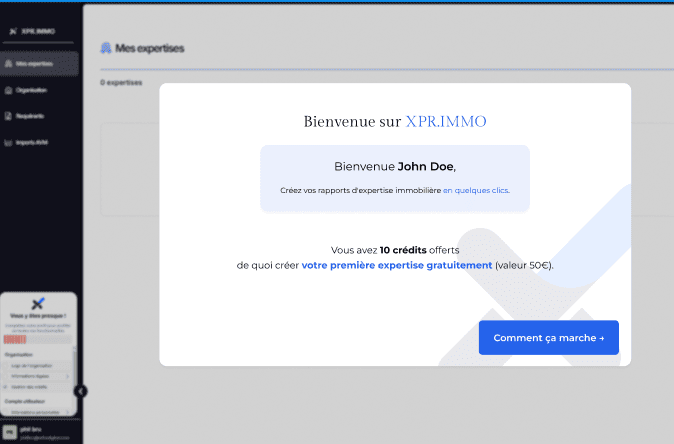Collapse the sidebar with the round chevron button
This screenshot has height=444, width=674.
80,391
